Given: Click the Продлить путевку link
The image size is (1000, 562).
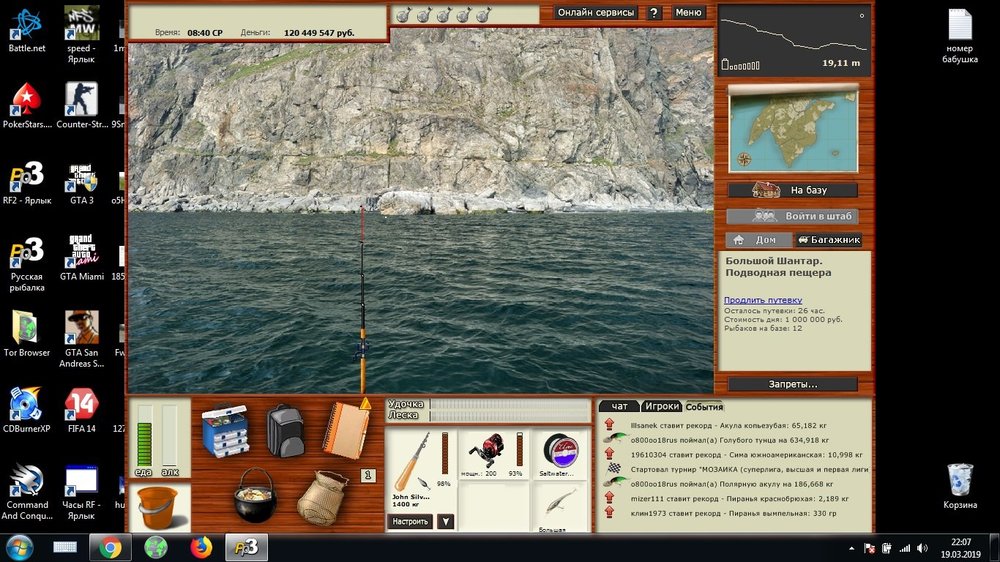Looking at the screenshot, I should click(763, 300).
